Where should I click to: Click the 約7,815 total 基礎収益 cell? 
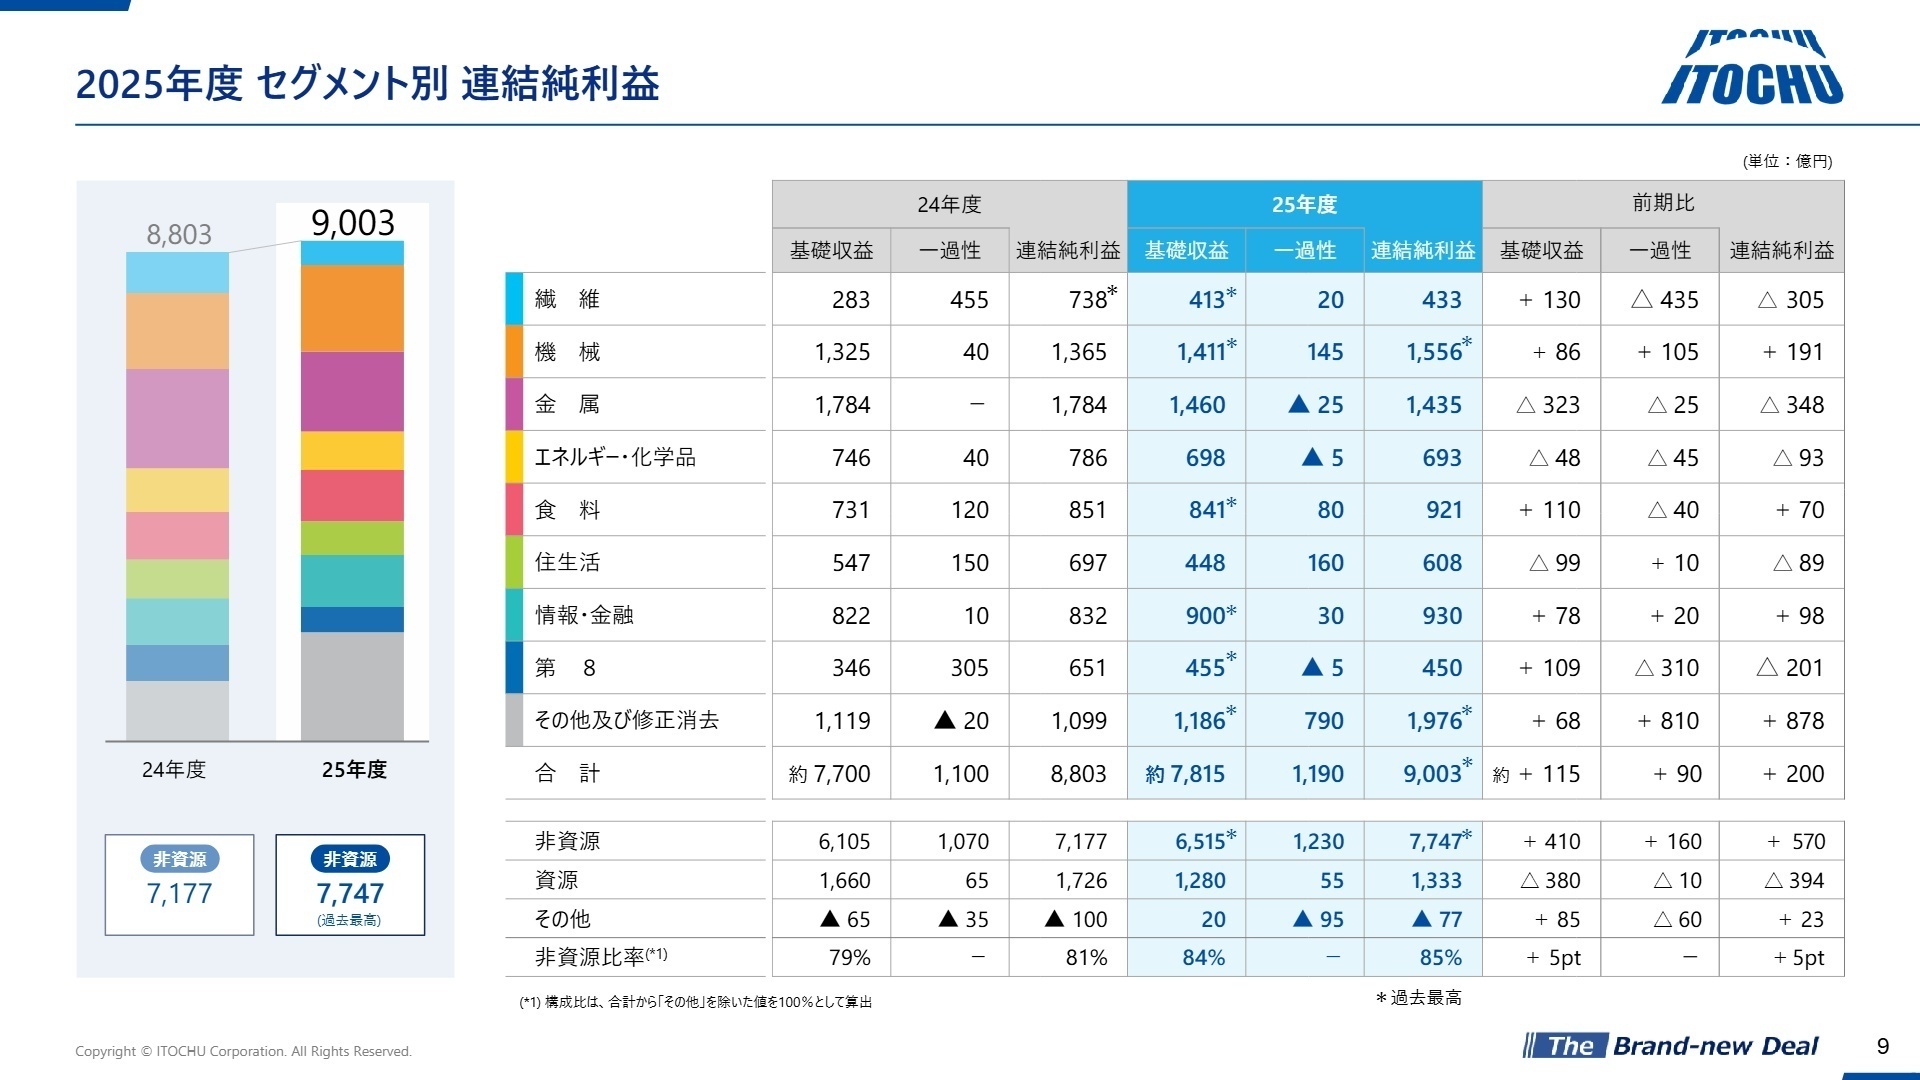[1188, 773]
